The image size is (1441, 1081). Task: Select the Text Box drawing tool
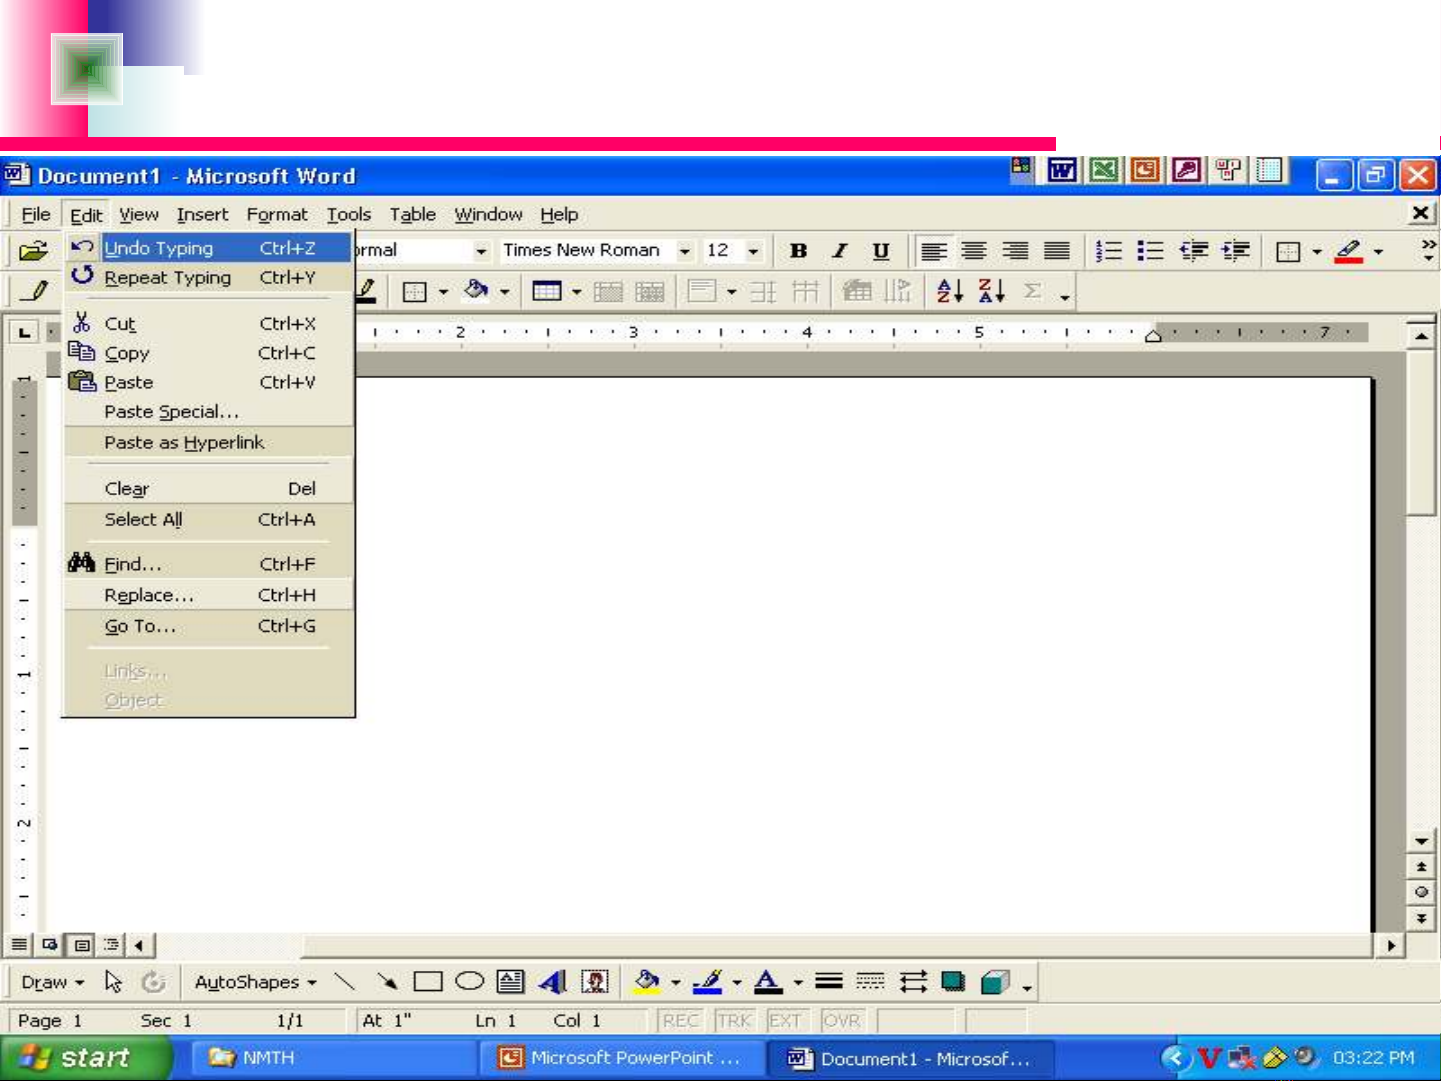pyautogui.click(x=510, y=982)
